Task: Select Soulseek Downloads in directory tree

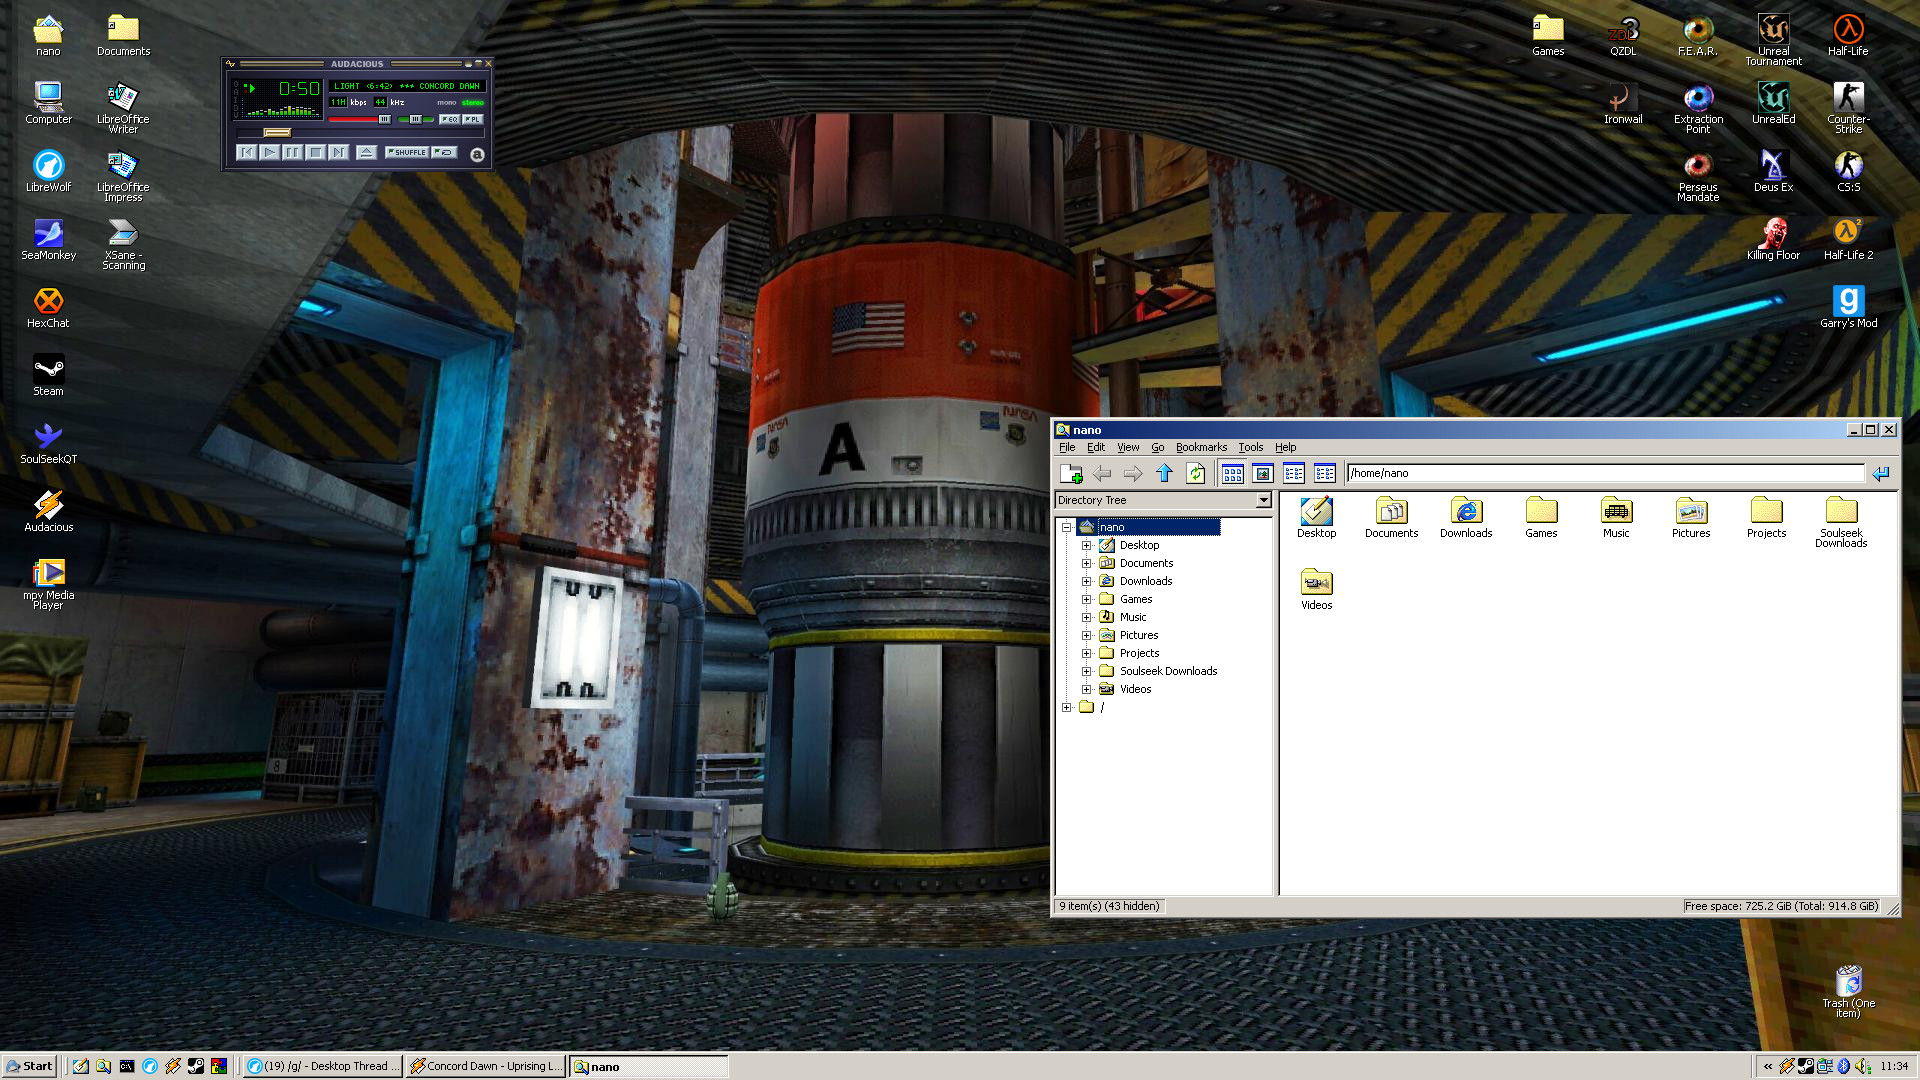Action: coord(1168,671)
